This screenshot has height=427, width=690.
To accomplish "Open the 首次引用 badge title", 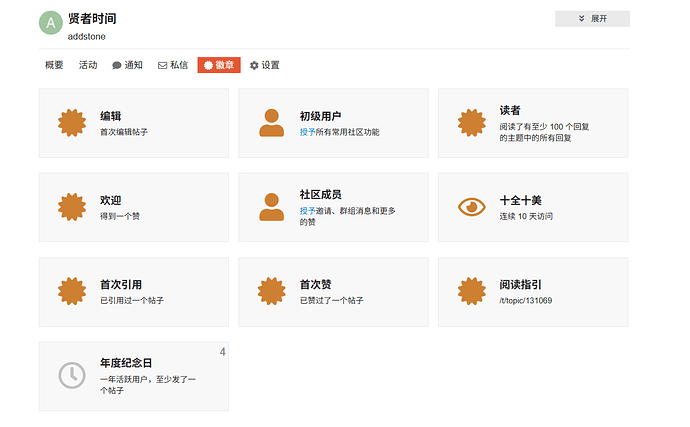I will click(121, 284).
